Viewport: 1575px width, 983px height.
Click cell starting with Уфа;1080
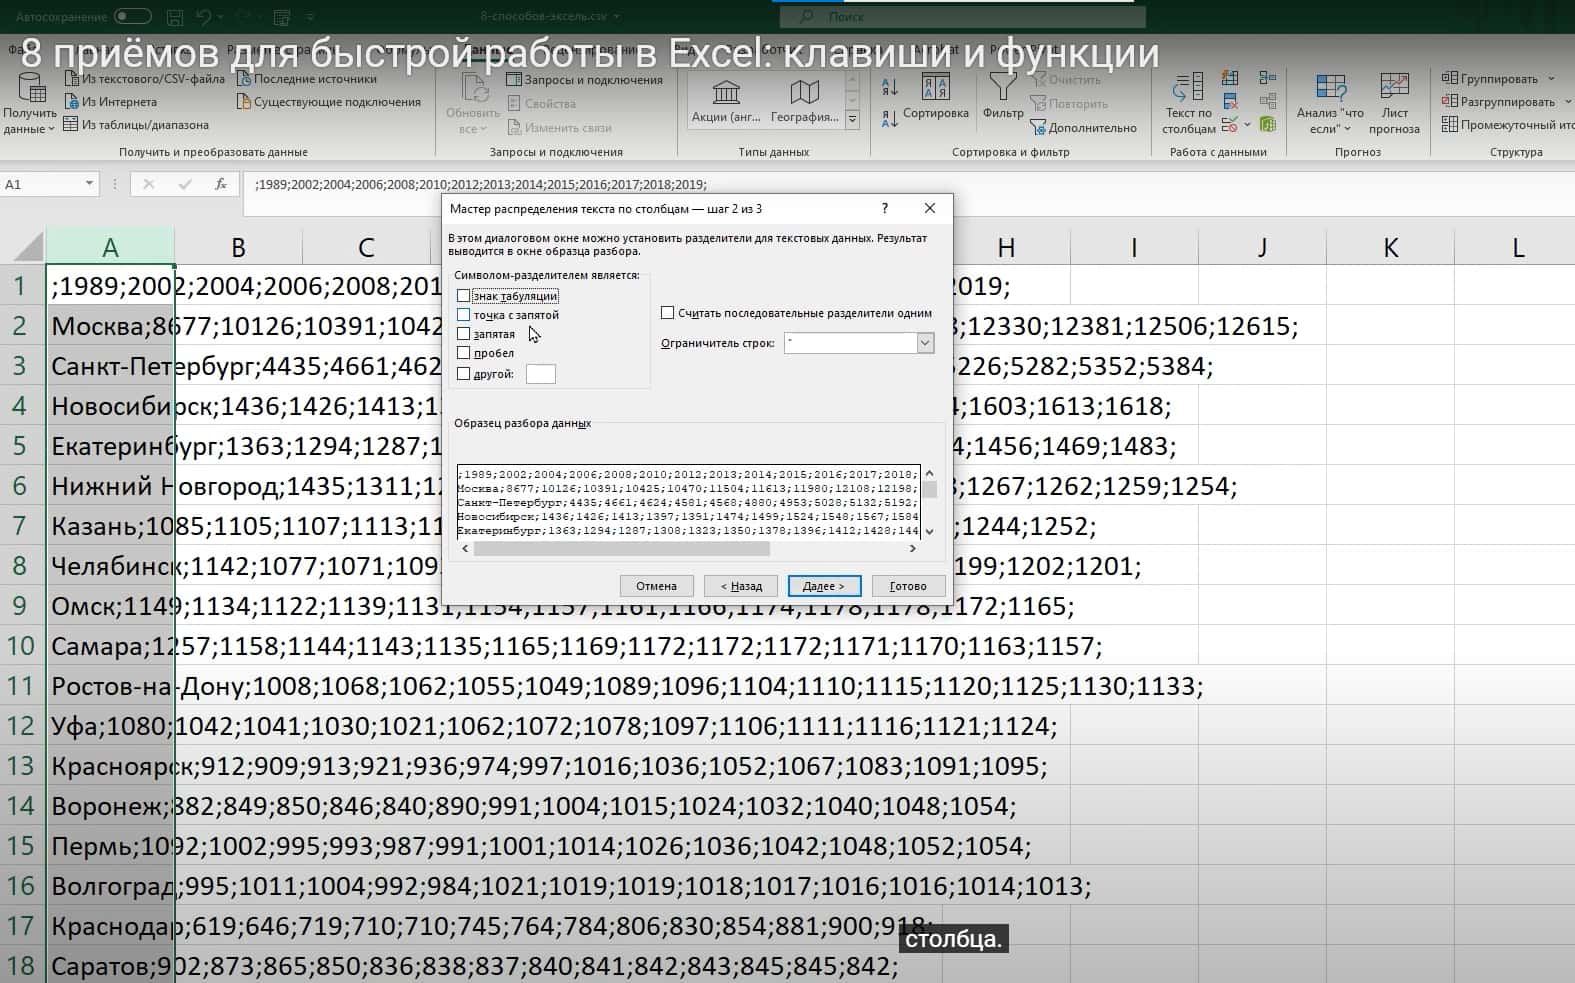110,726
